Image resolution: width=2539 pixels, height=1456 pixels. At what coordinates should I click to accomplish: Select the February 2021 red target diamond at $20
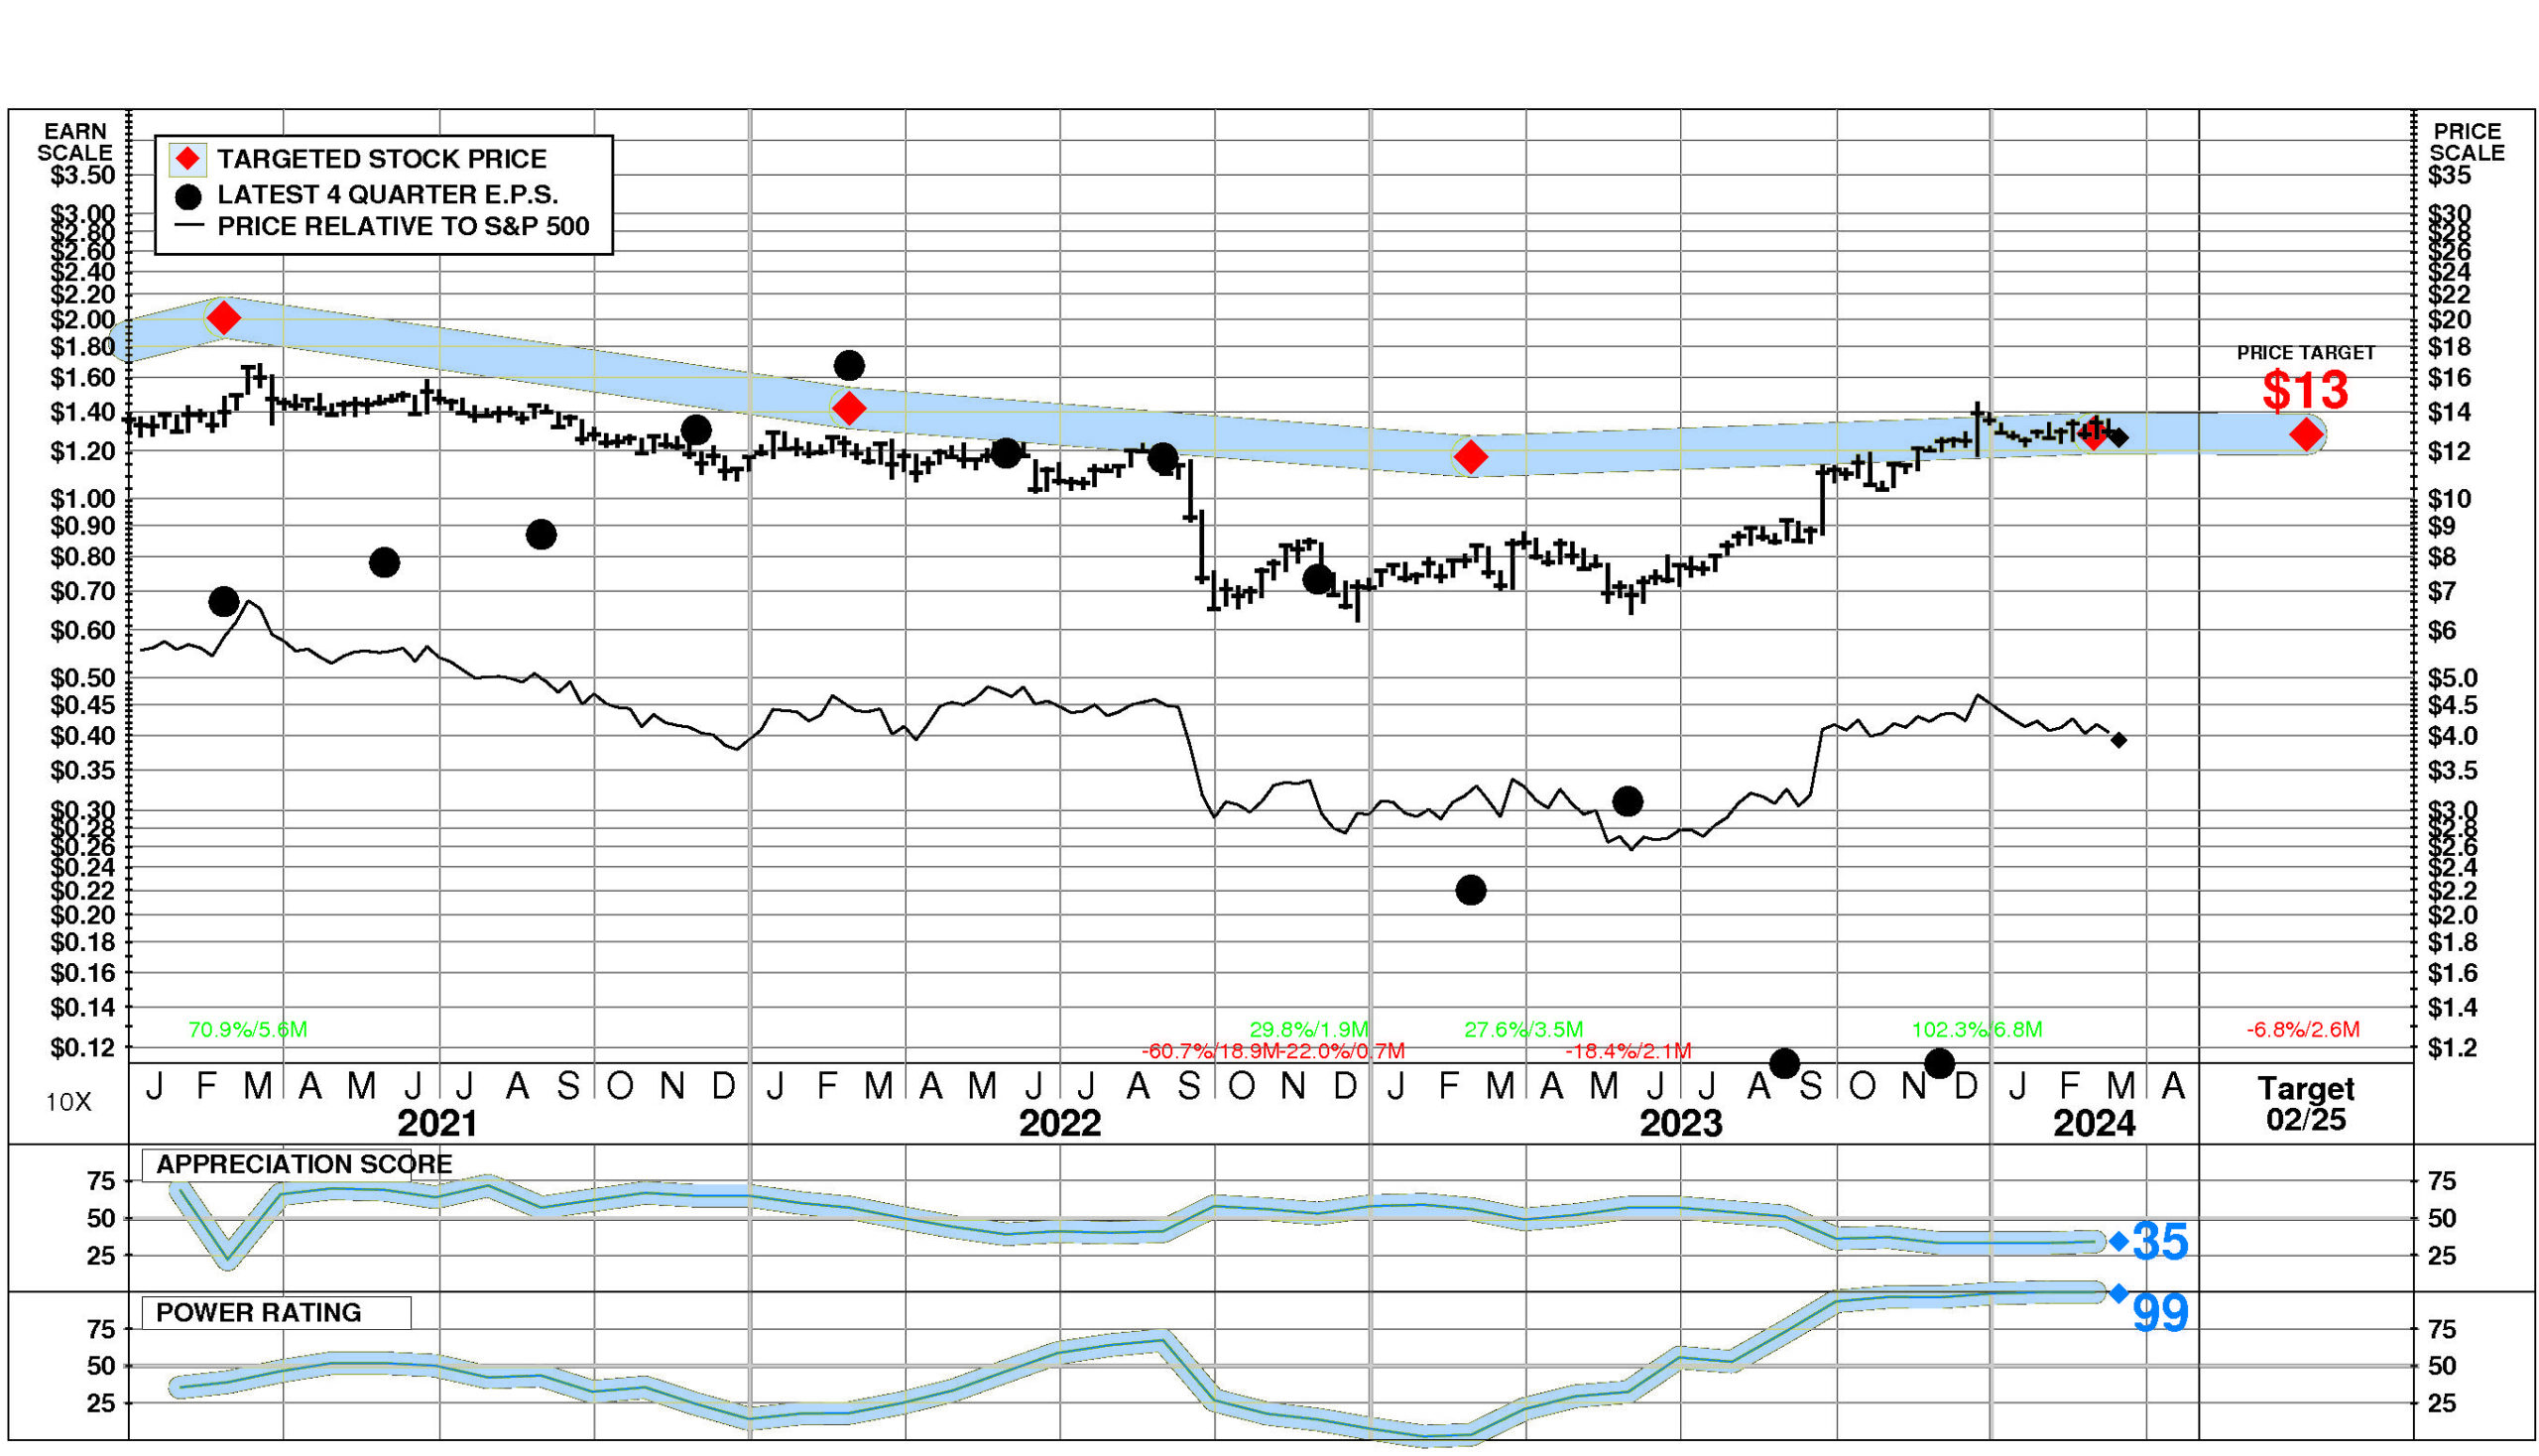point(223,318)
